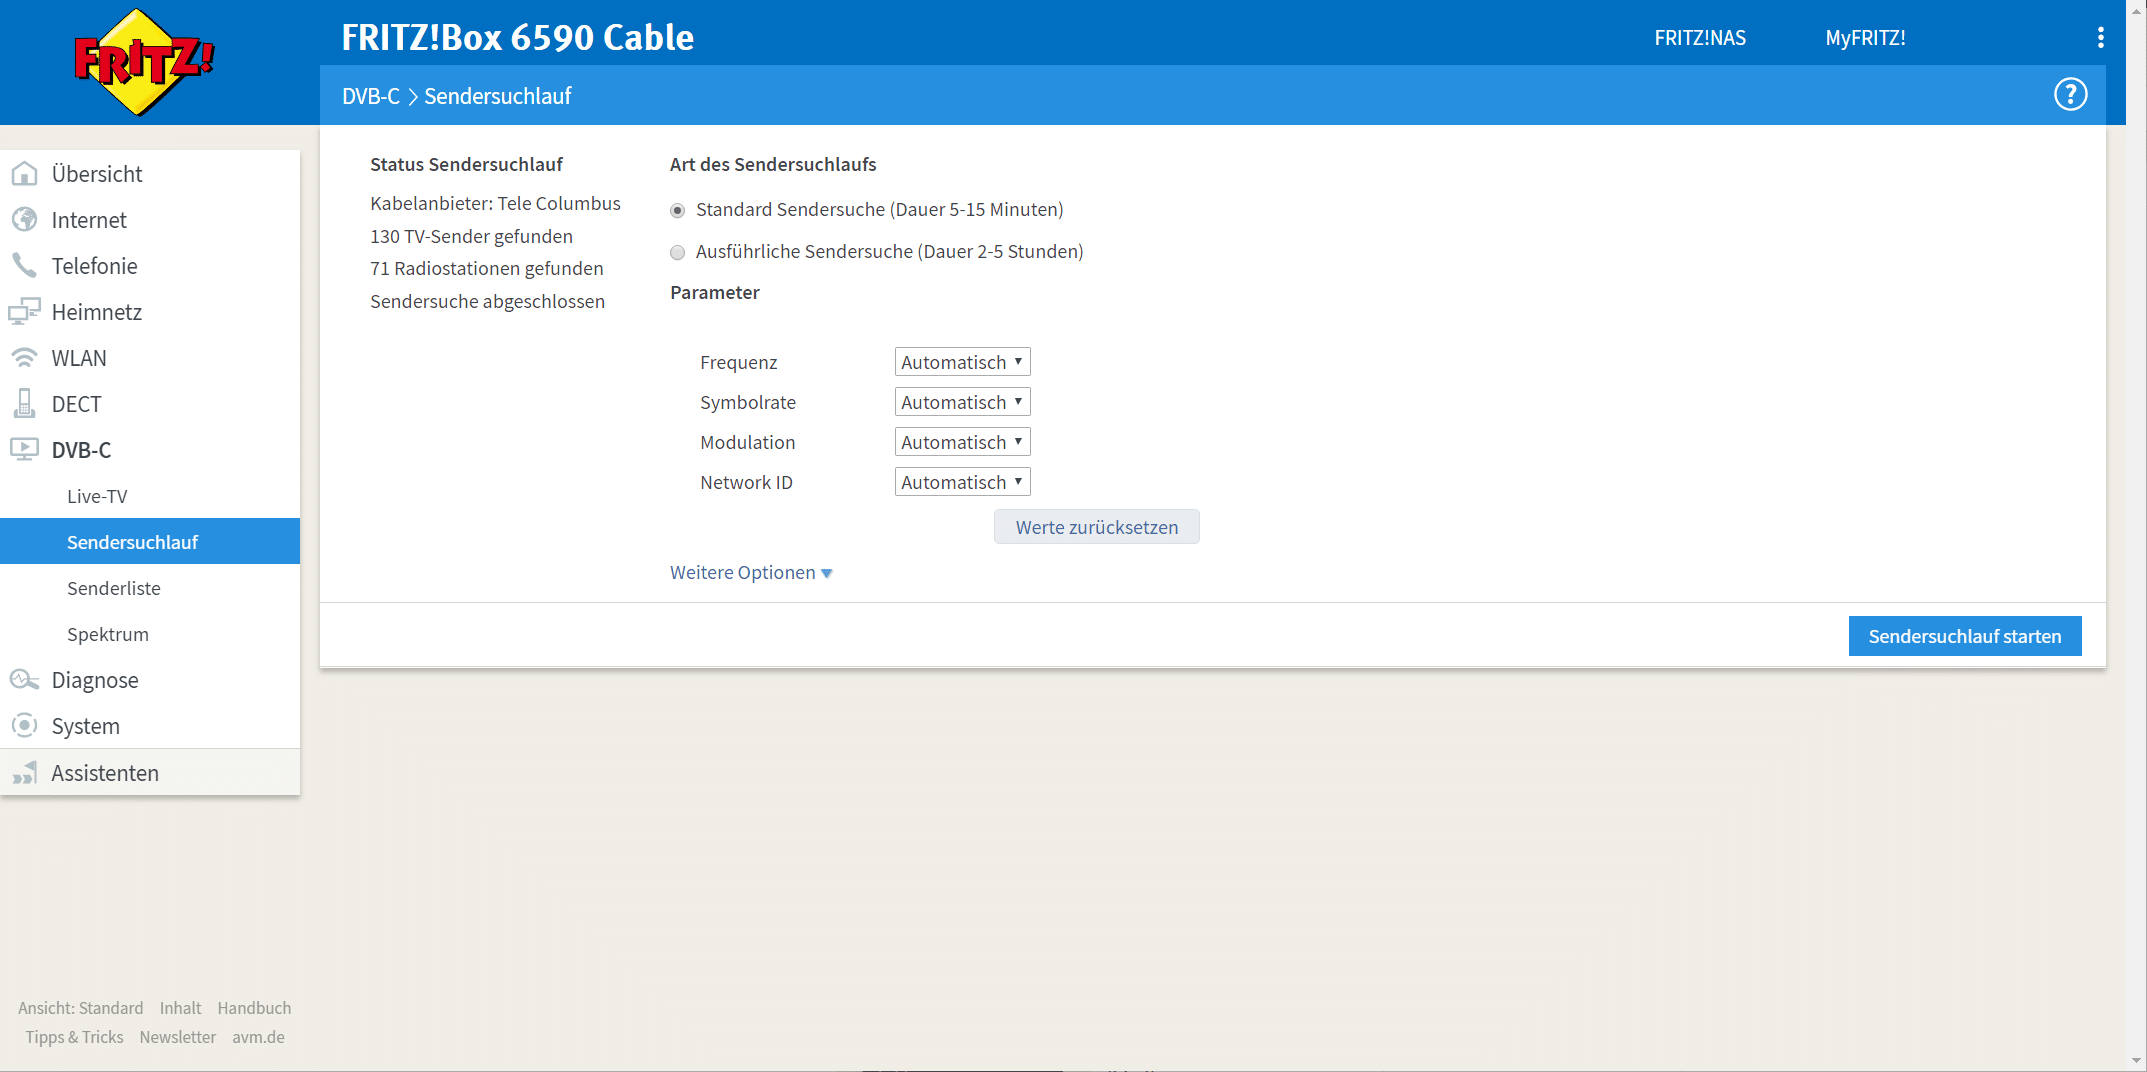The image size is (2147, 1072).
Task: Open the FRITZ!NAS link
Action: 1699,38
